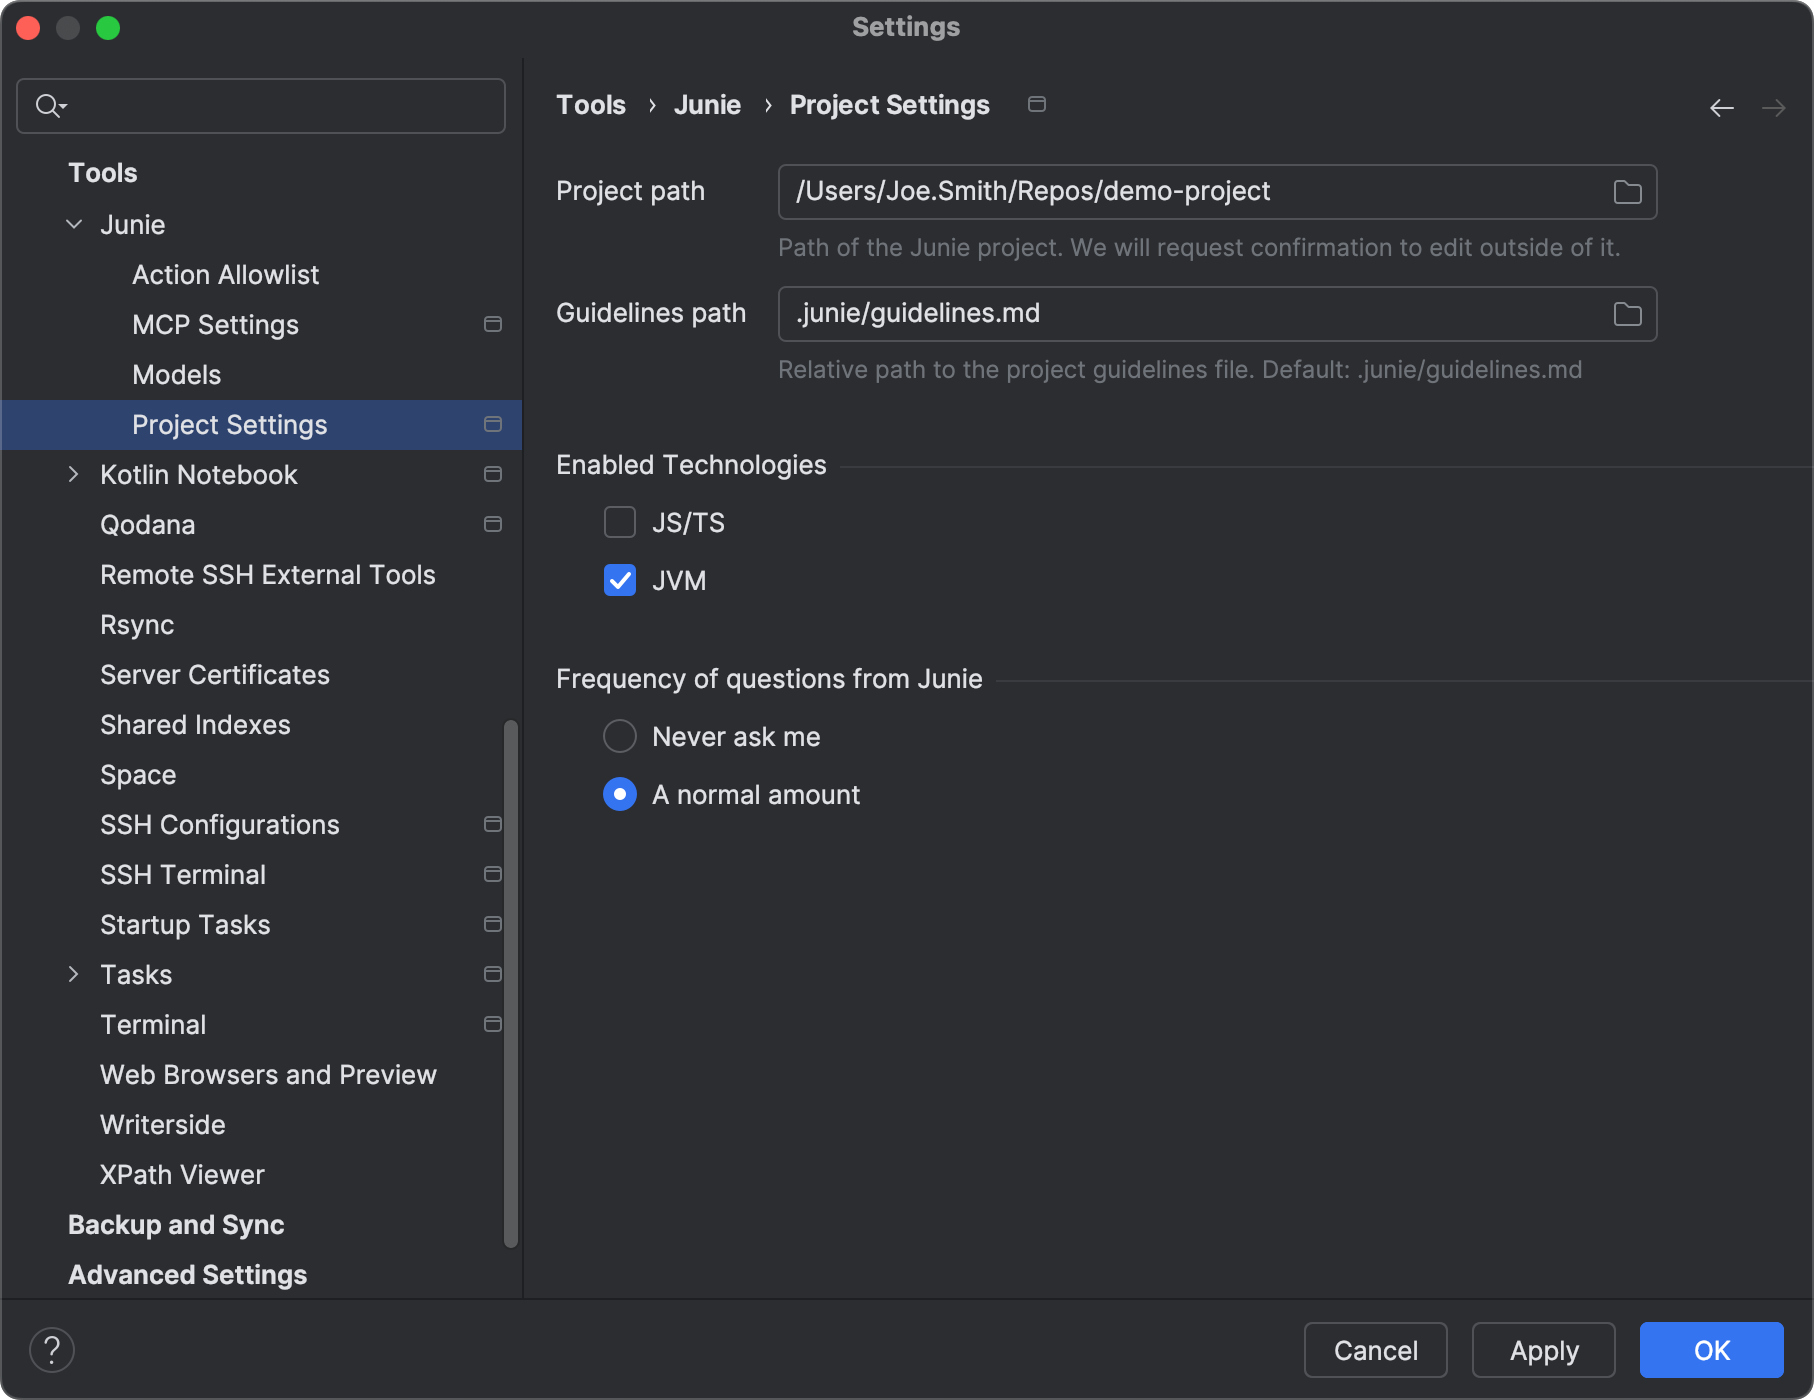Browse for a Project path folder
The width and height of the screenshot is (1814, 1400).
tap(1627, 192)
